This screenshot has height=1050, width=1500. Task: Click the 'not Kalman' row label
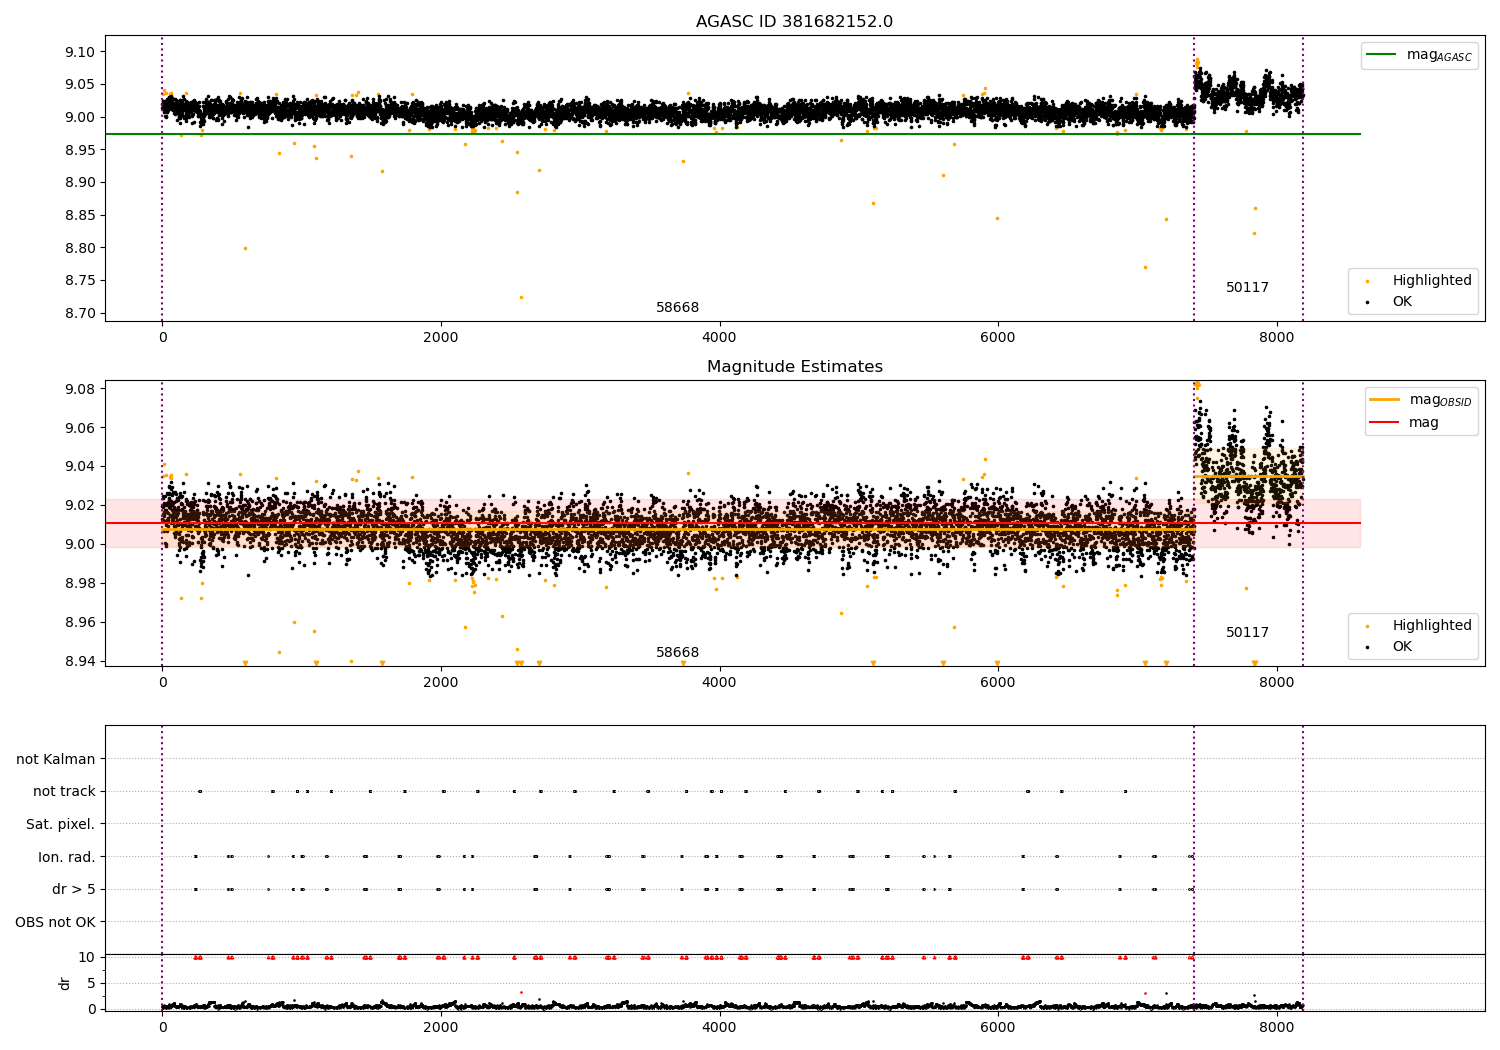pos(56,759)
